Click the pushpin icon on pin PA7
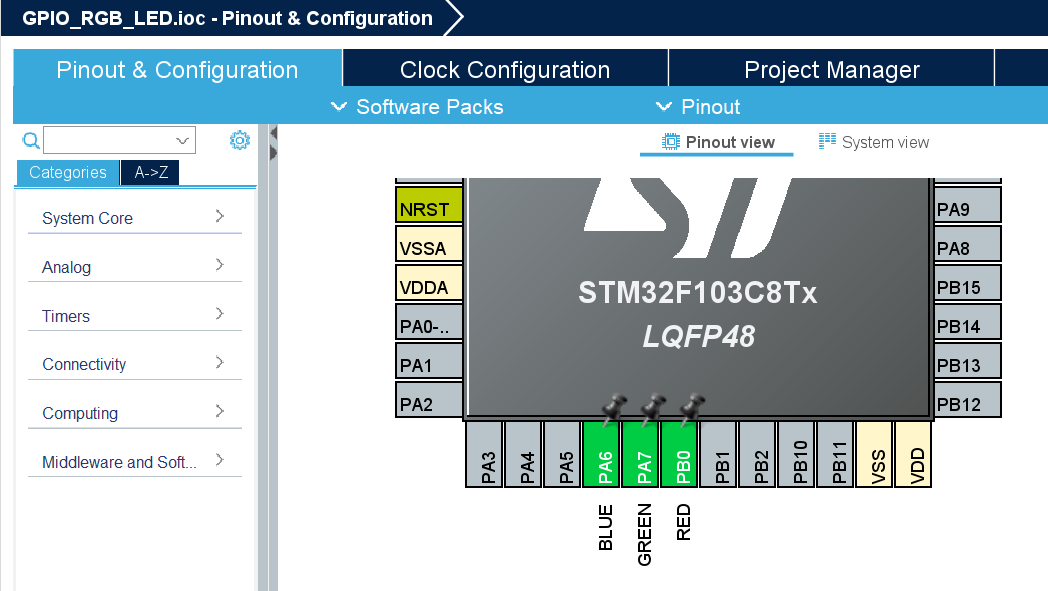The image size is (1048, 591). (652, 405)
